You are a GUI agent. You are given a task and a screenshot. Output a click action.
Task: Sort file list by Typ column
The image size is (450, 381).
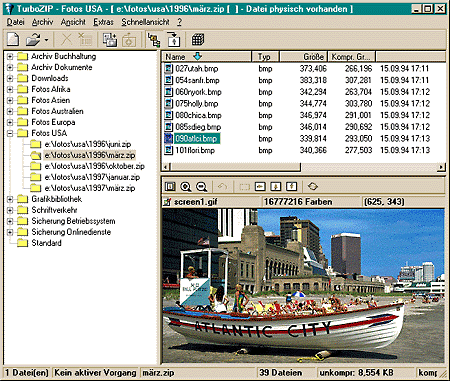(x=265, y=57)
